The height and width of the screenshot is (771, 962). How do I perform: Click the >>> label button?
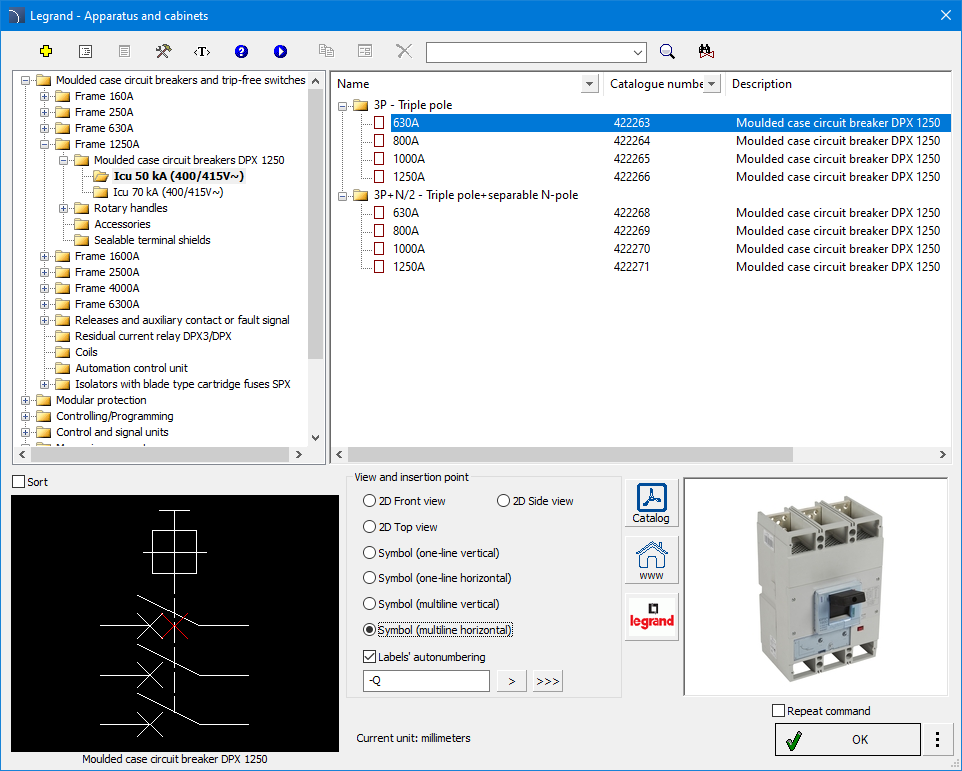click(x=547, y=681)
